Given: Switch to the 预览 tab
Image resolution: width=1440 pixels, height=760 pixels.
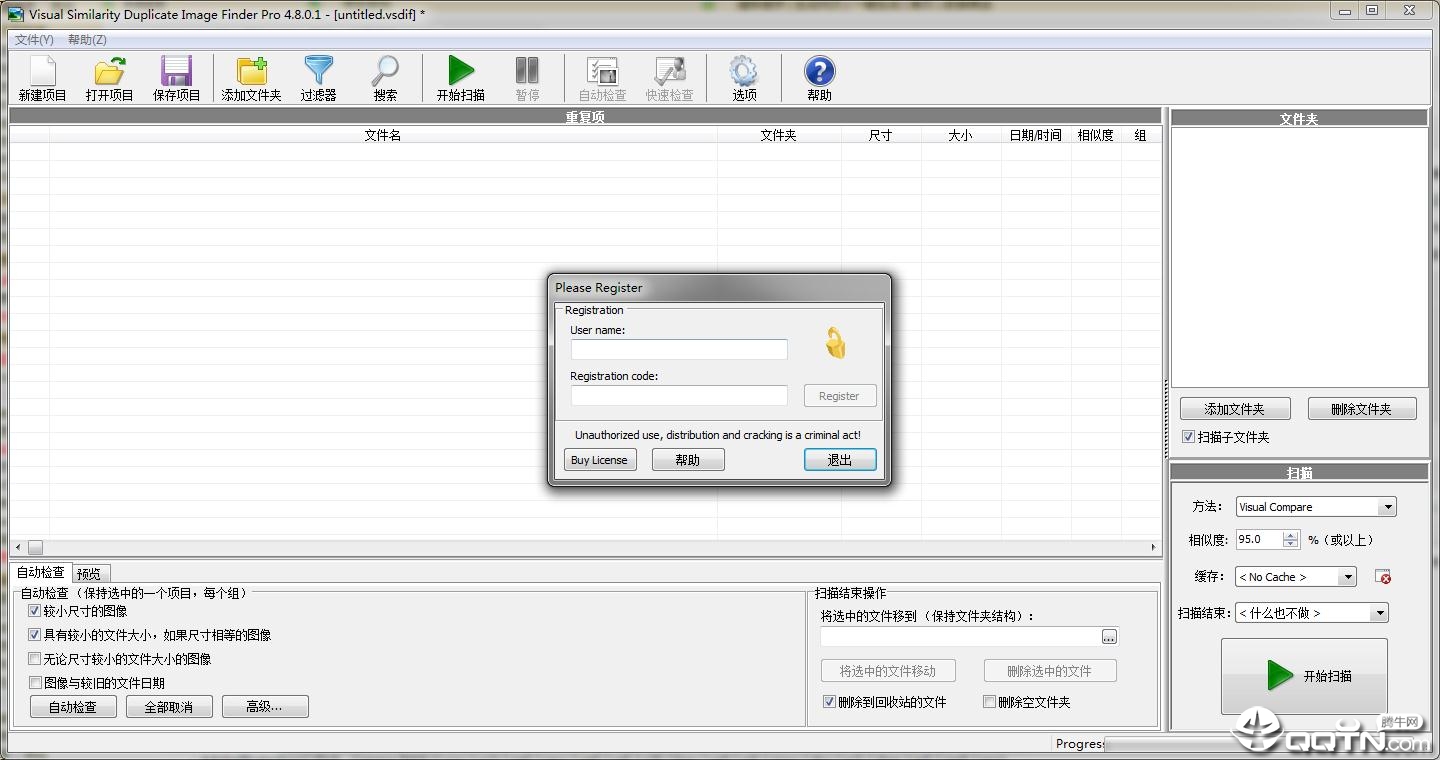Looking at the screenshot, I should coord(90,572).
